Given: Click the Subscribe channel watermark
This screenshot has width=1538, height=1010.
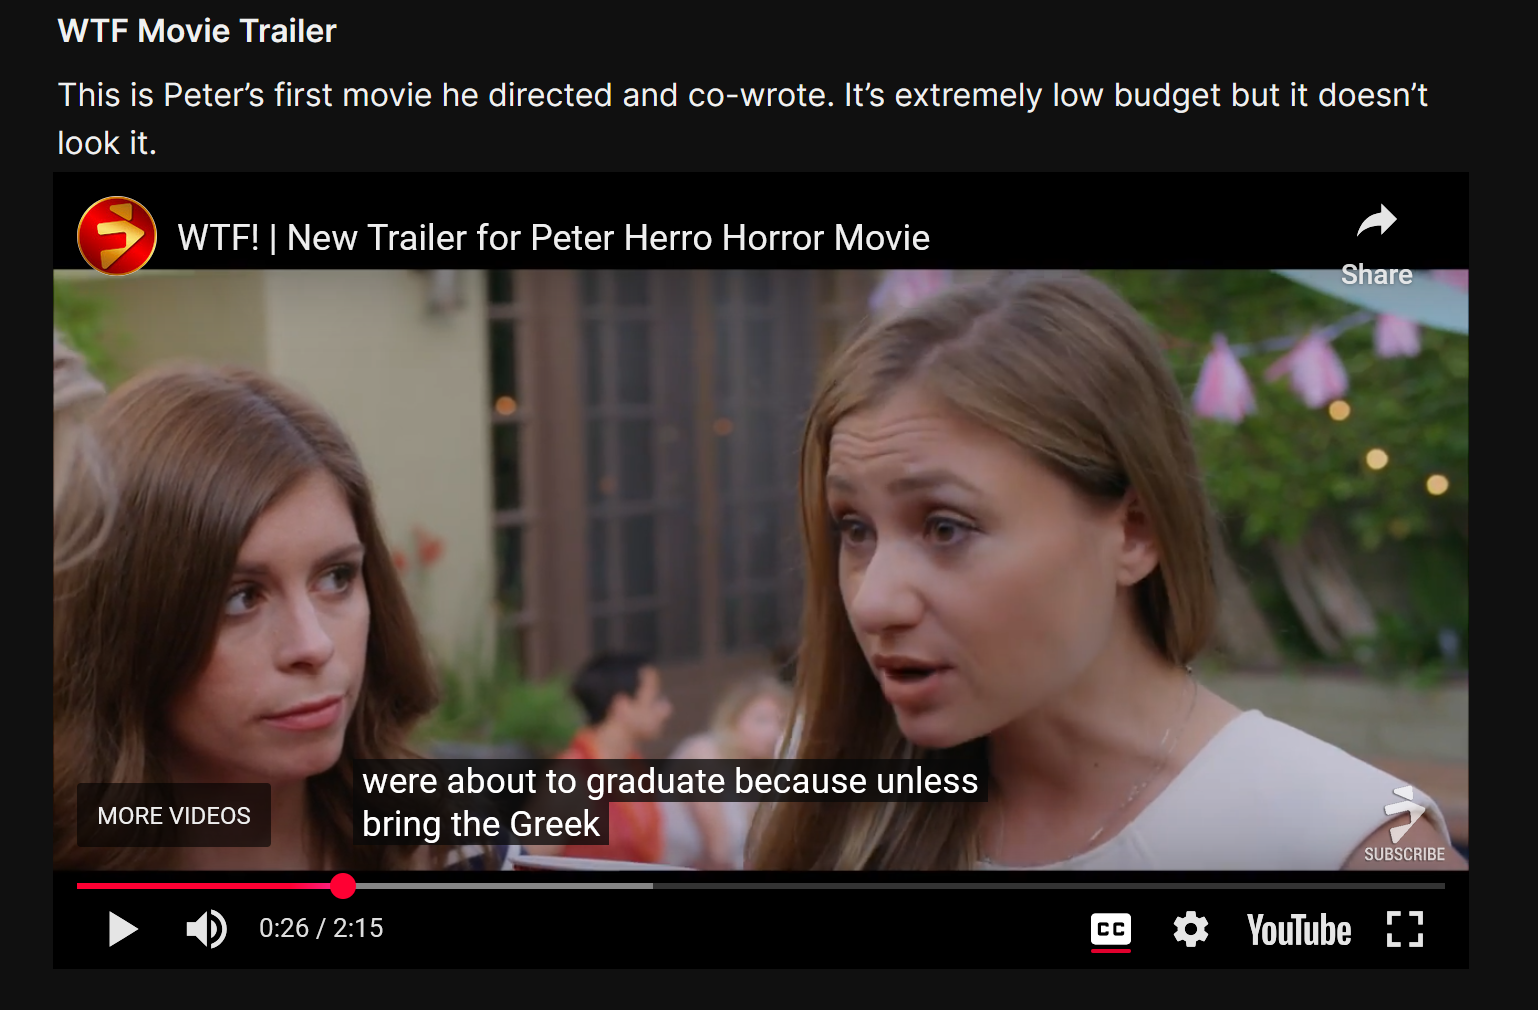Looking at the screenshot, I should click(1405, 824).
